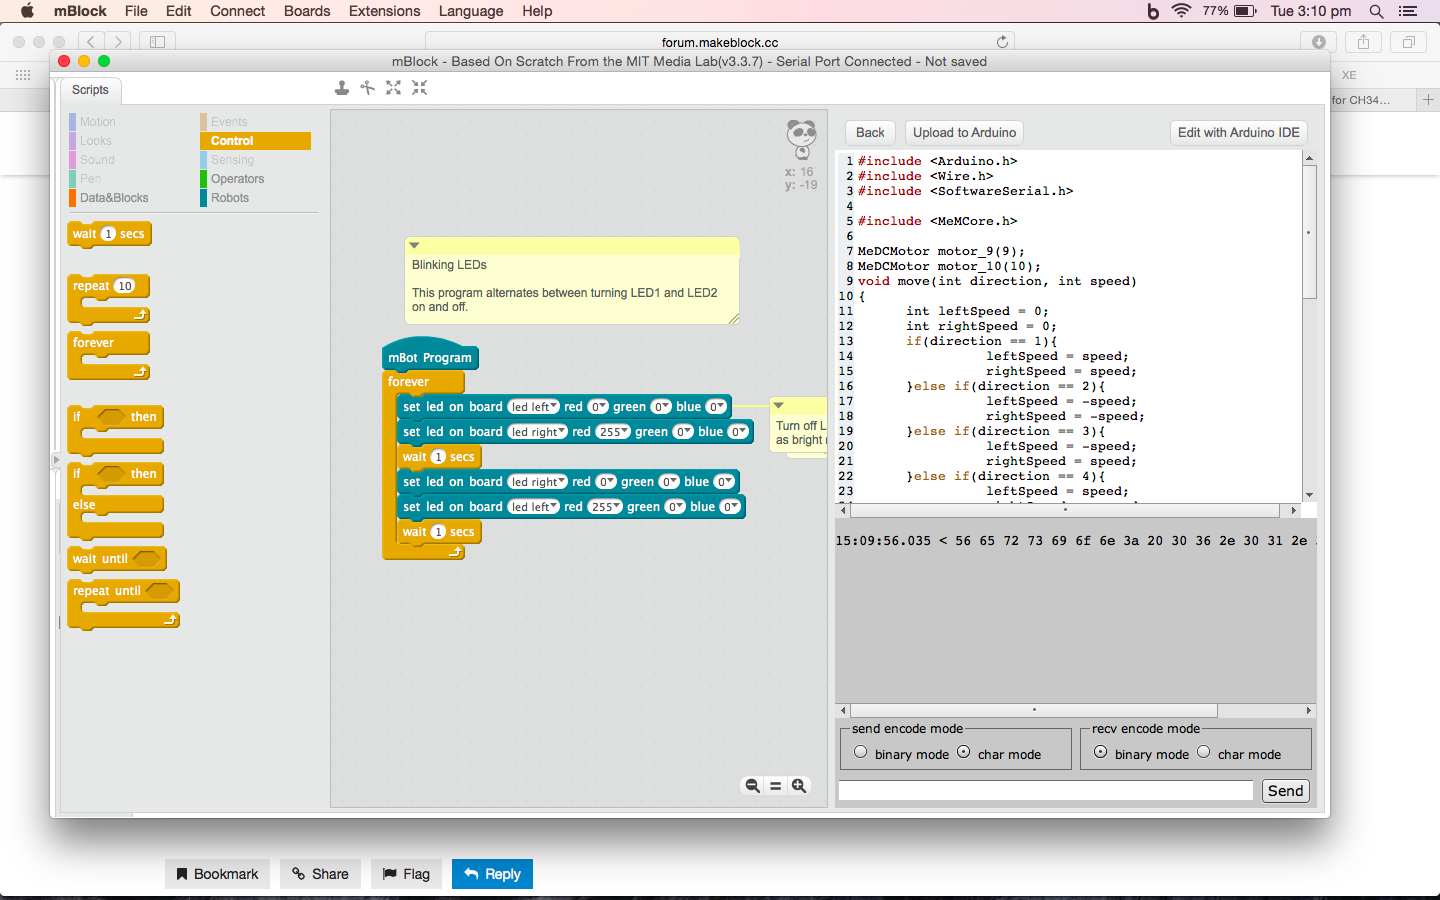The height and width of the screenshot is (900, 1440).
Task: Click the forum Reply button
Action: (492, 874)
